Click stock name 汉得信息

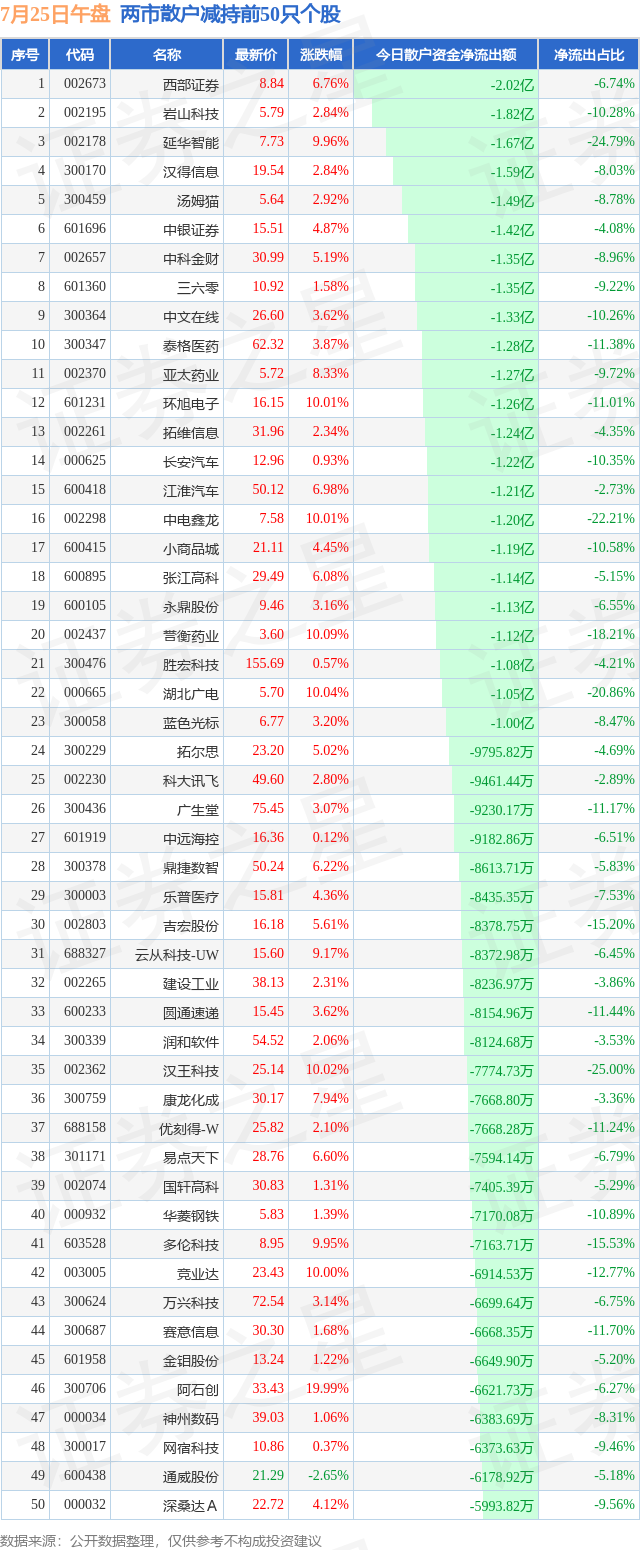pos(191,171)
